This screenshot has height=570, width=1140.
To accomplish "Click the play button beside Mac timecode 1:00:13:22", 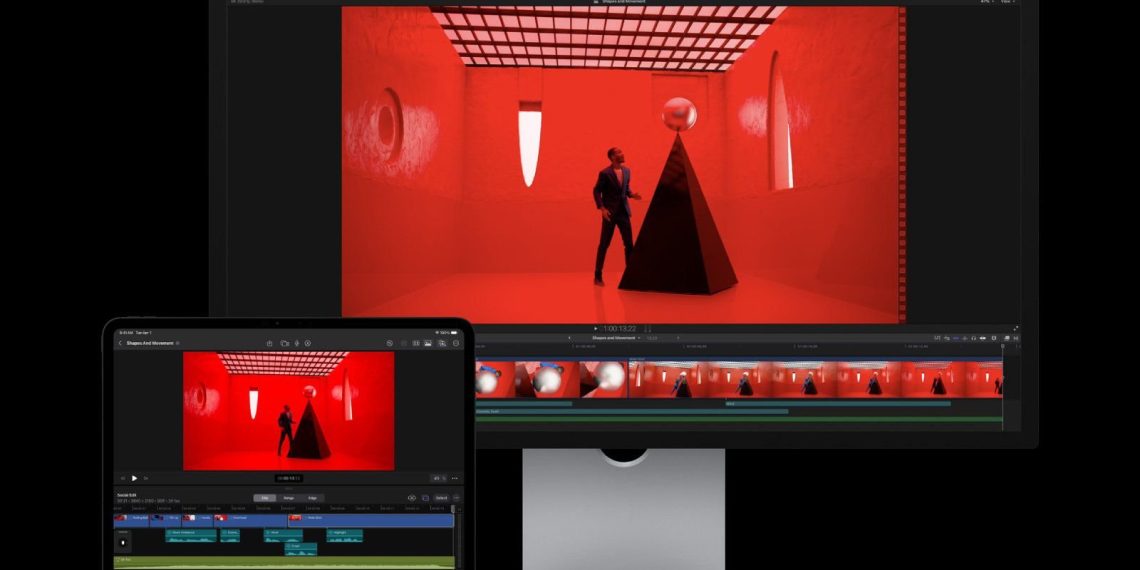I will point(596,328).
